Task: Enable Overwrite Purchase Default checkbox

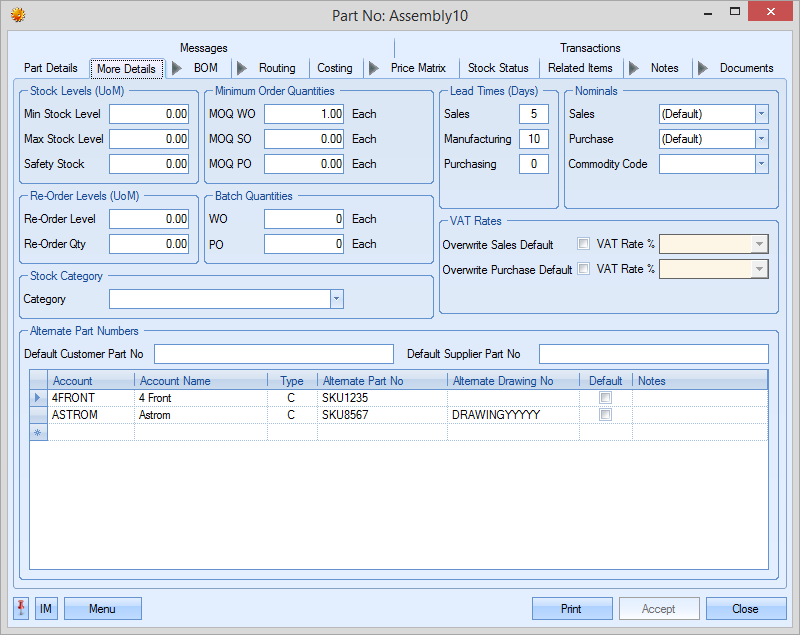Action: tap(584, 269)
